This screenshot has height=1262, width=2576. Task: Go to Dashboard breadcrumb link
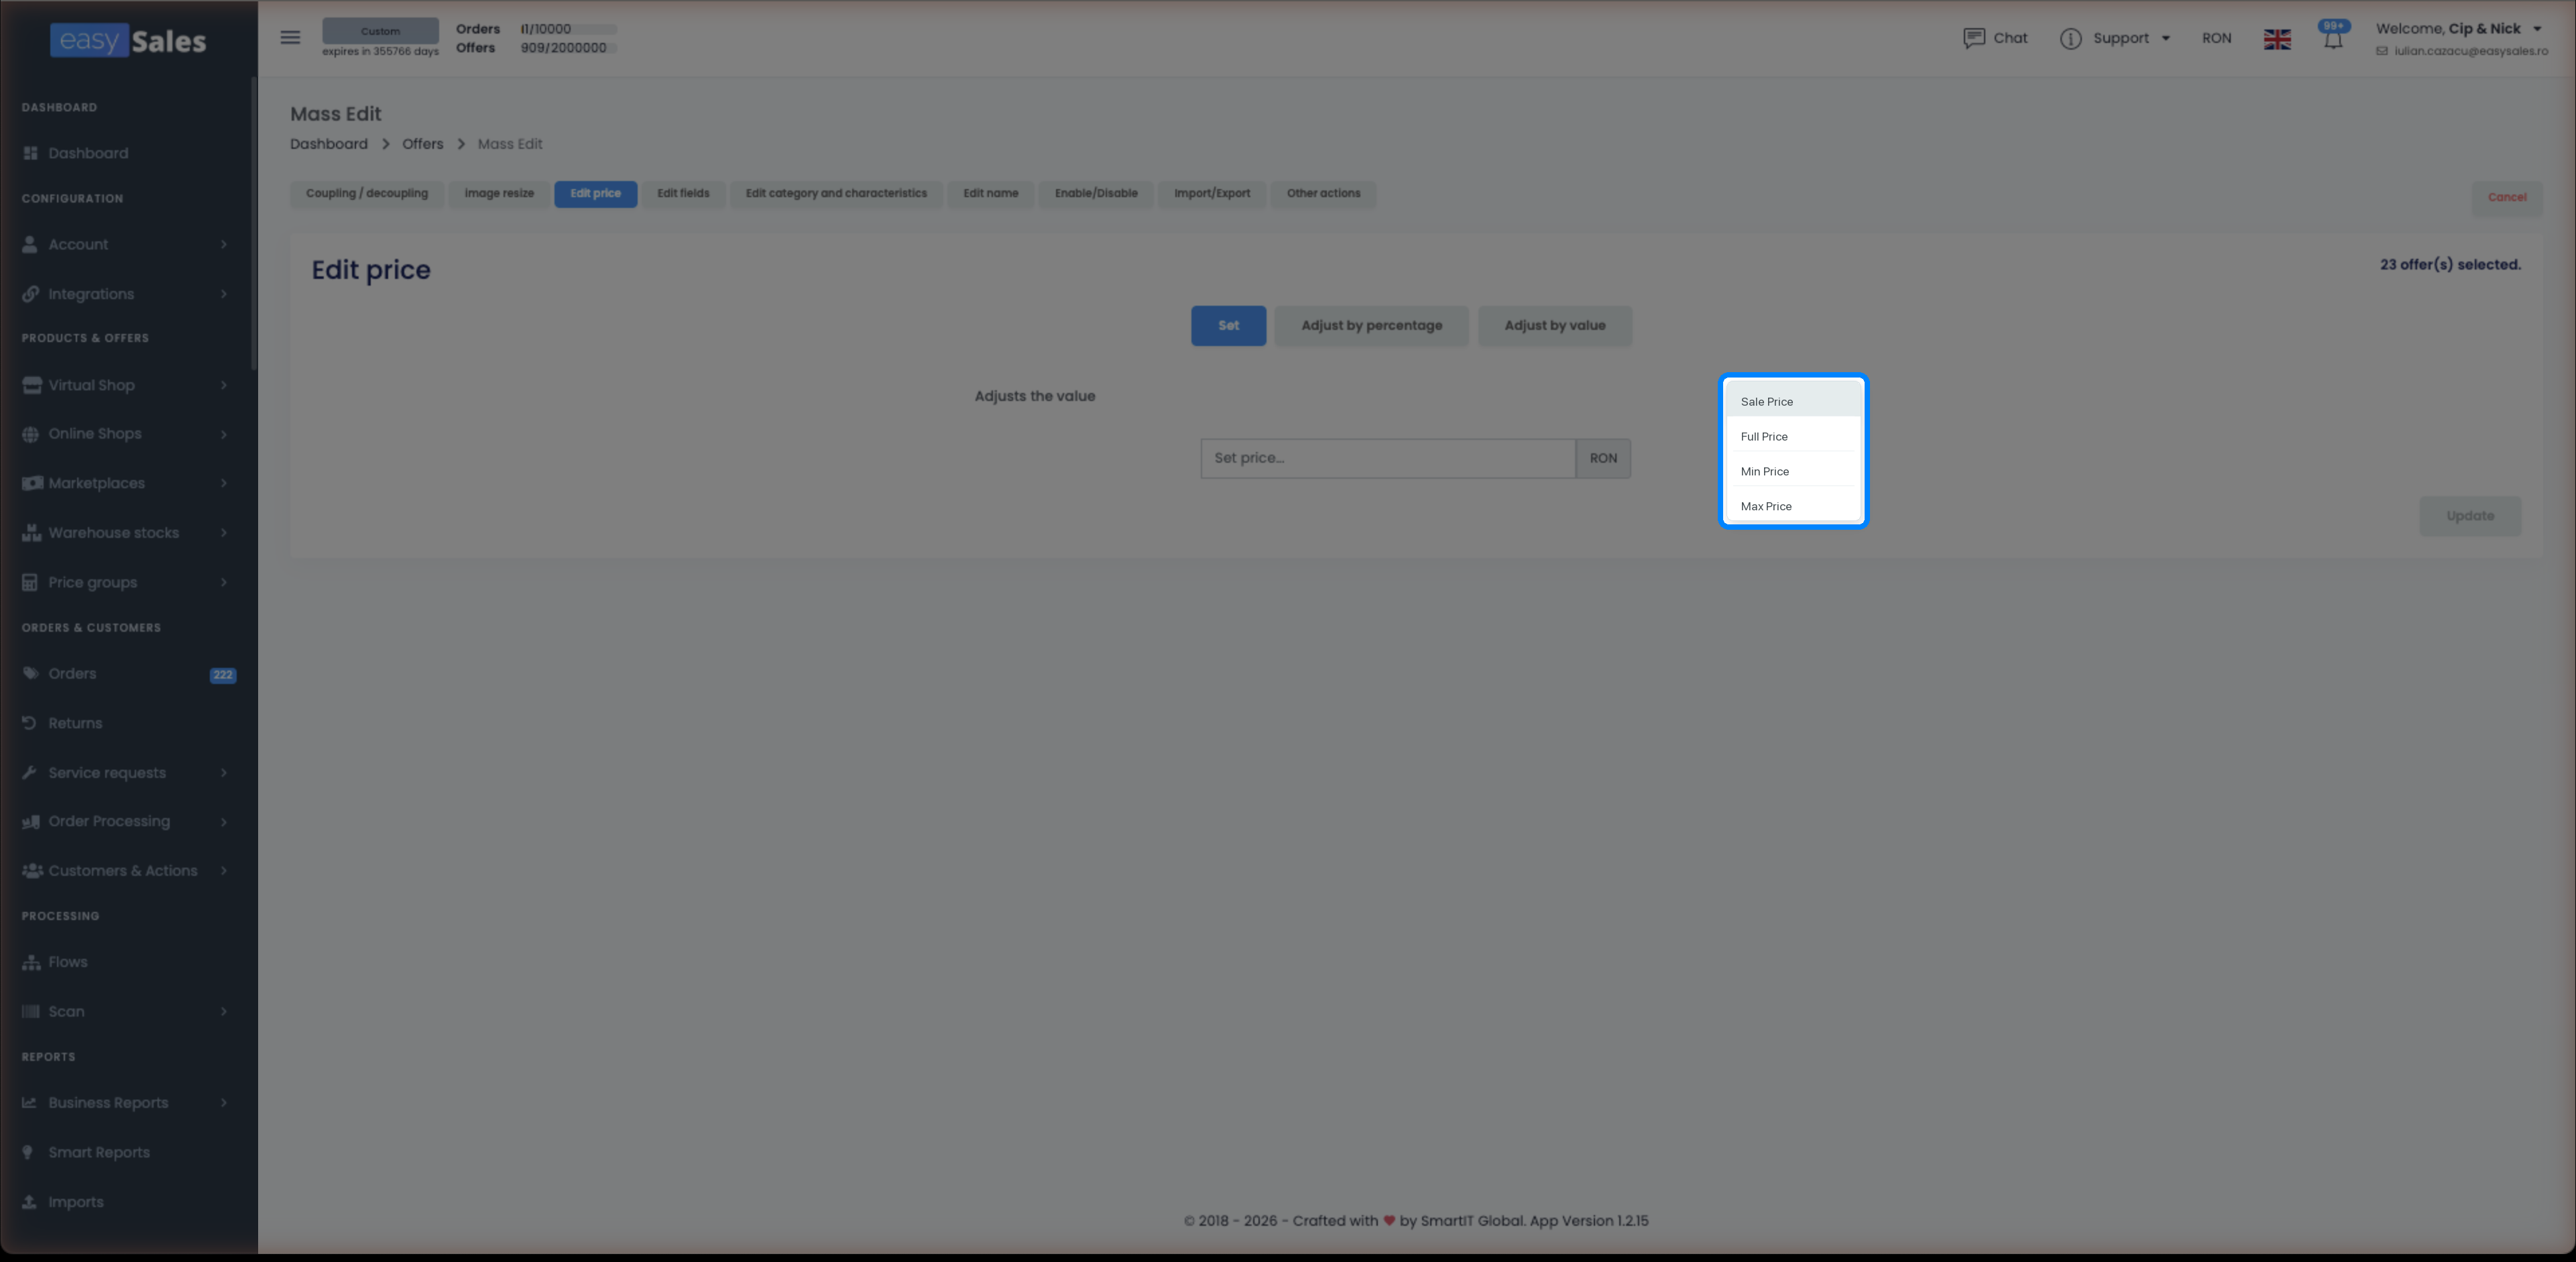coord(329,144)
